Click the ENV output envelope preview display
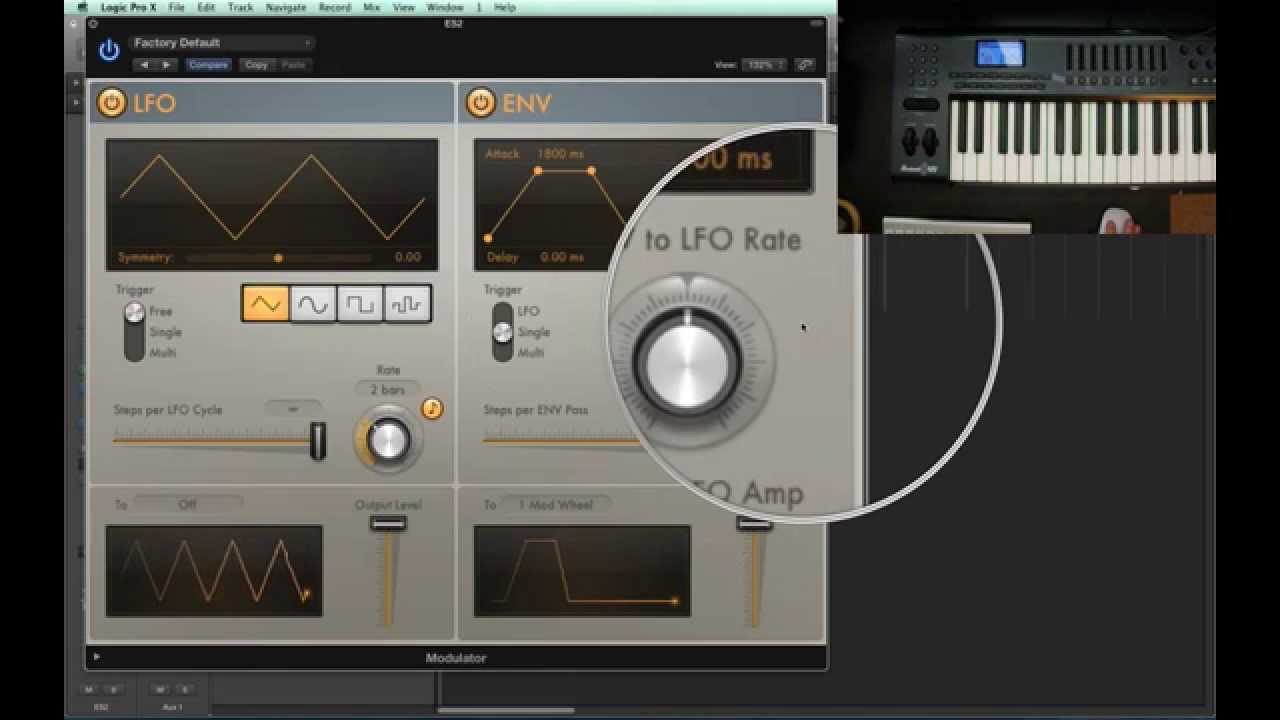Screen dimensions: 1280x720 coord(582,570)
